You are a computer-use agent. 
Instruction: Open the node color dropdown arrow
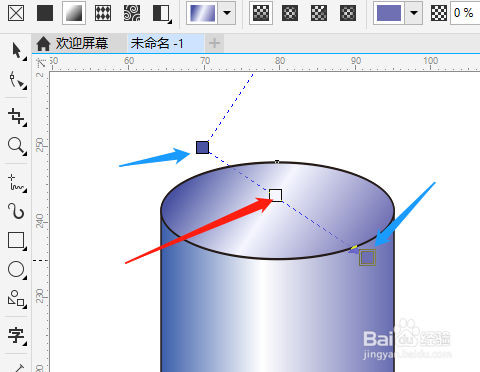pyautogui.click(x=414, y=13)
